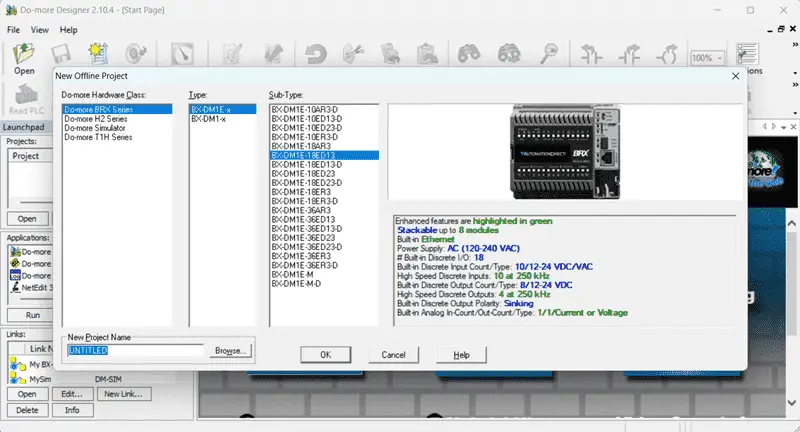Click the Cancel button in the dialog

coord(393,354)
